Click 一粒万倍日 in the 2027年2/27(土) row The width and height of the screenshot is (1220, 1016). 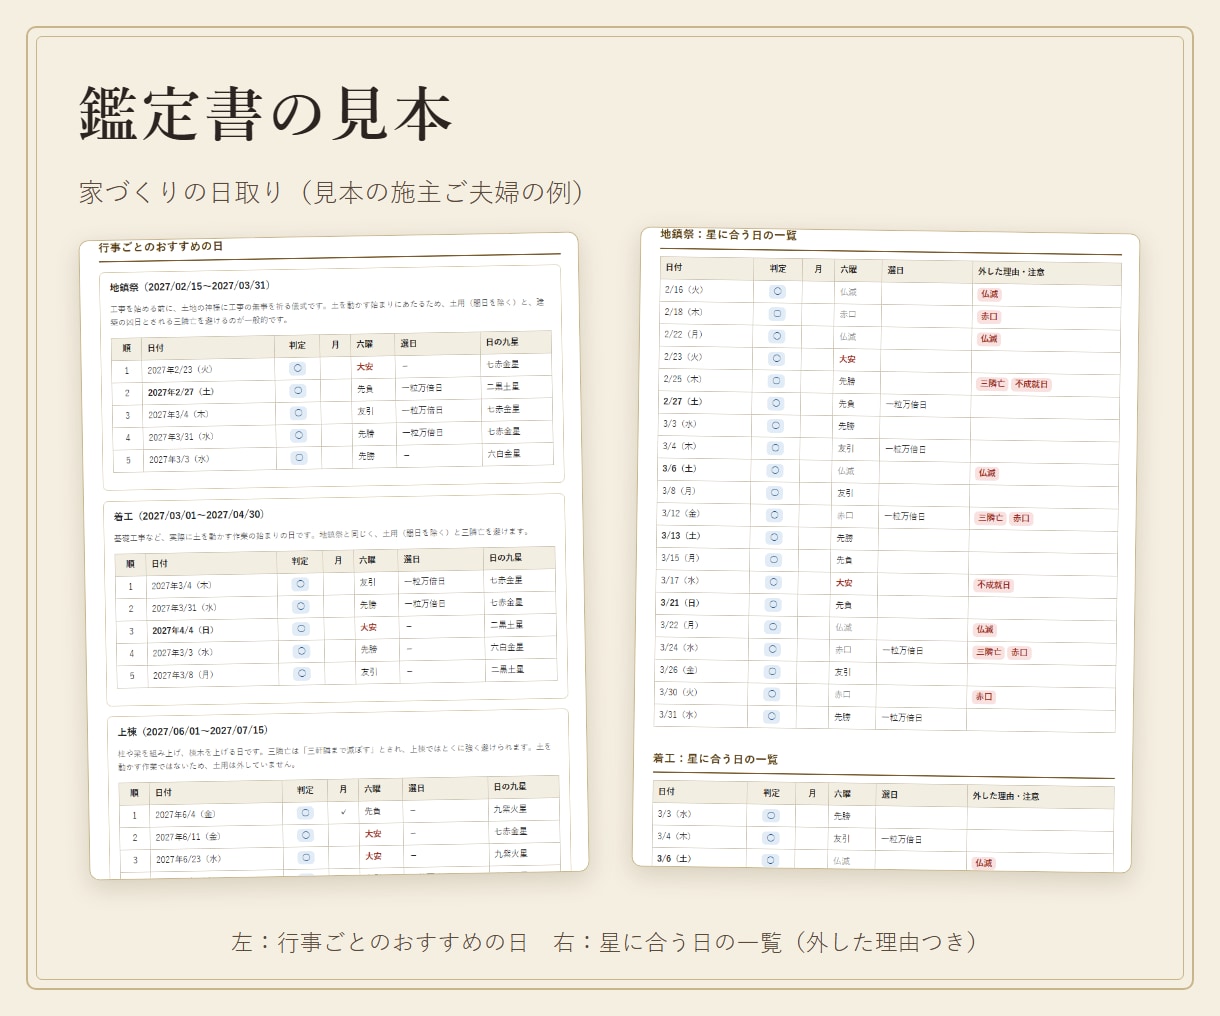point(422,388)
